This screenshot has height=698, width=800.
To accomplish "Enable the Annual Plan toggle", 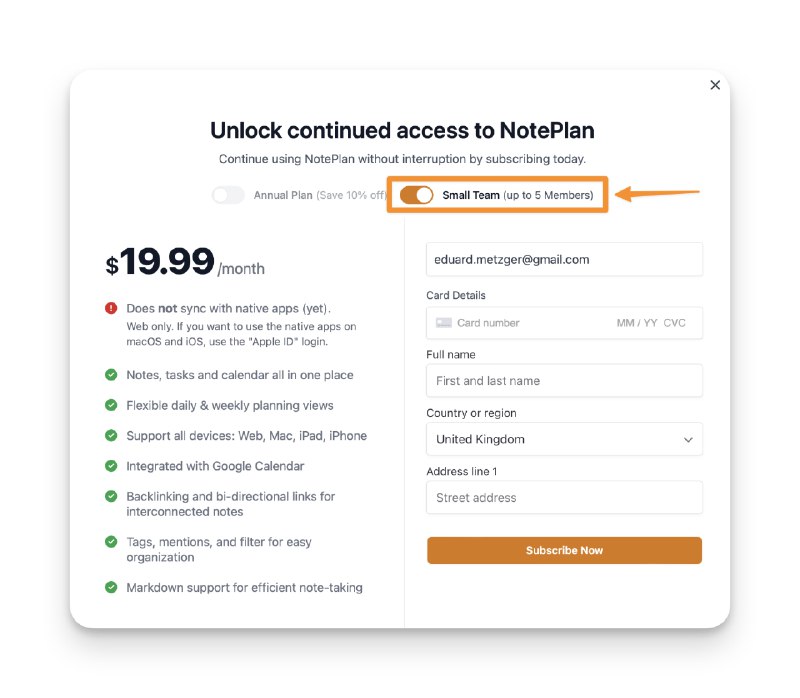I will tap(227, 195).
